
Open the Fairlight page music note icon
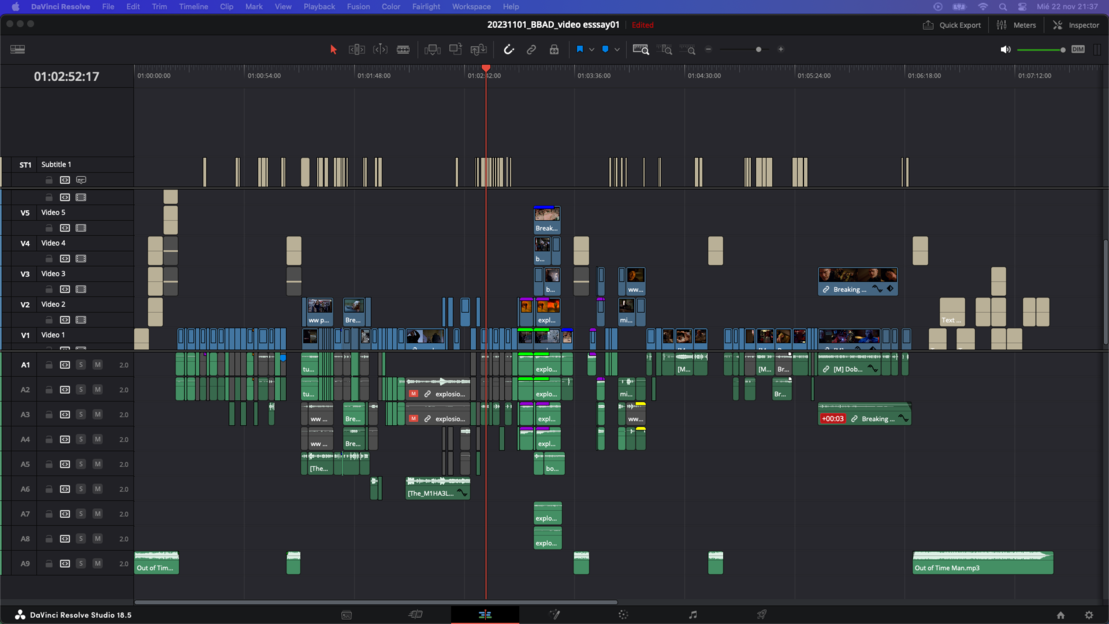692,615
